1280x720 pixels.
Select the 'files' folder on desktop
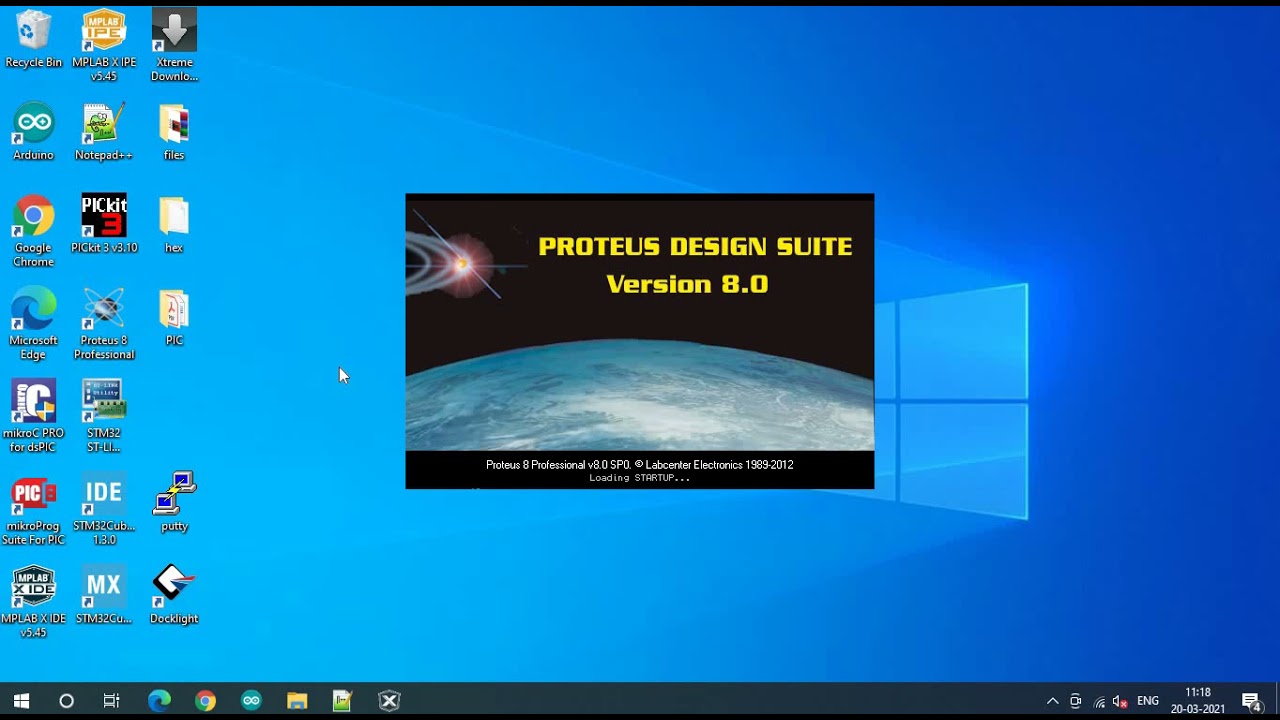[174, 131]
